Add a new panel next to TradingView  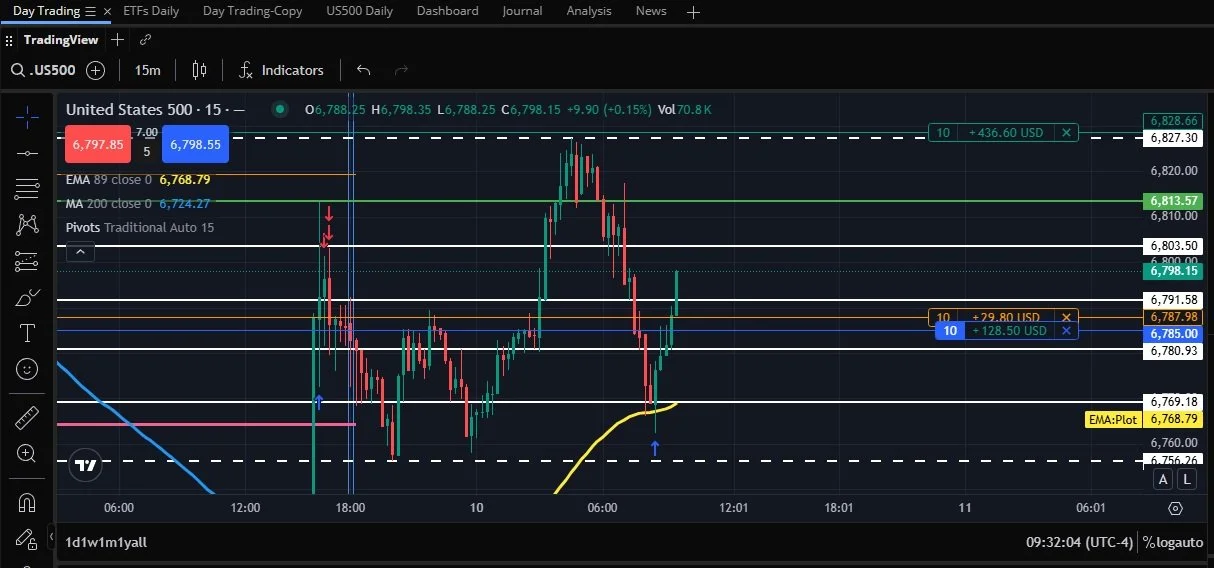pos(117,40)
